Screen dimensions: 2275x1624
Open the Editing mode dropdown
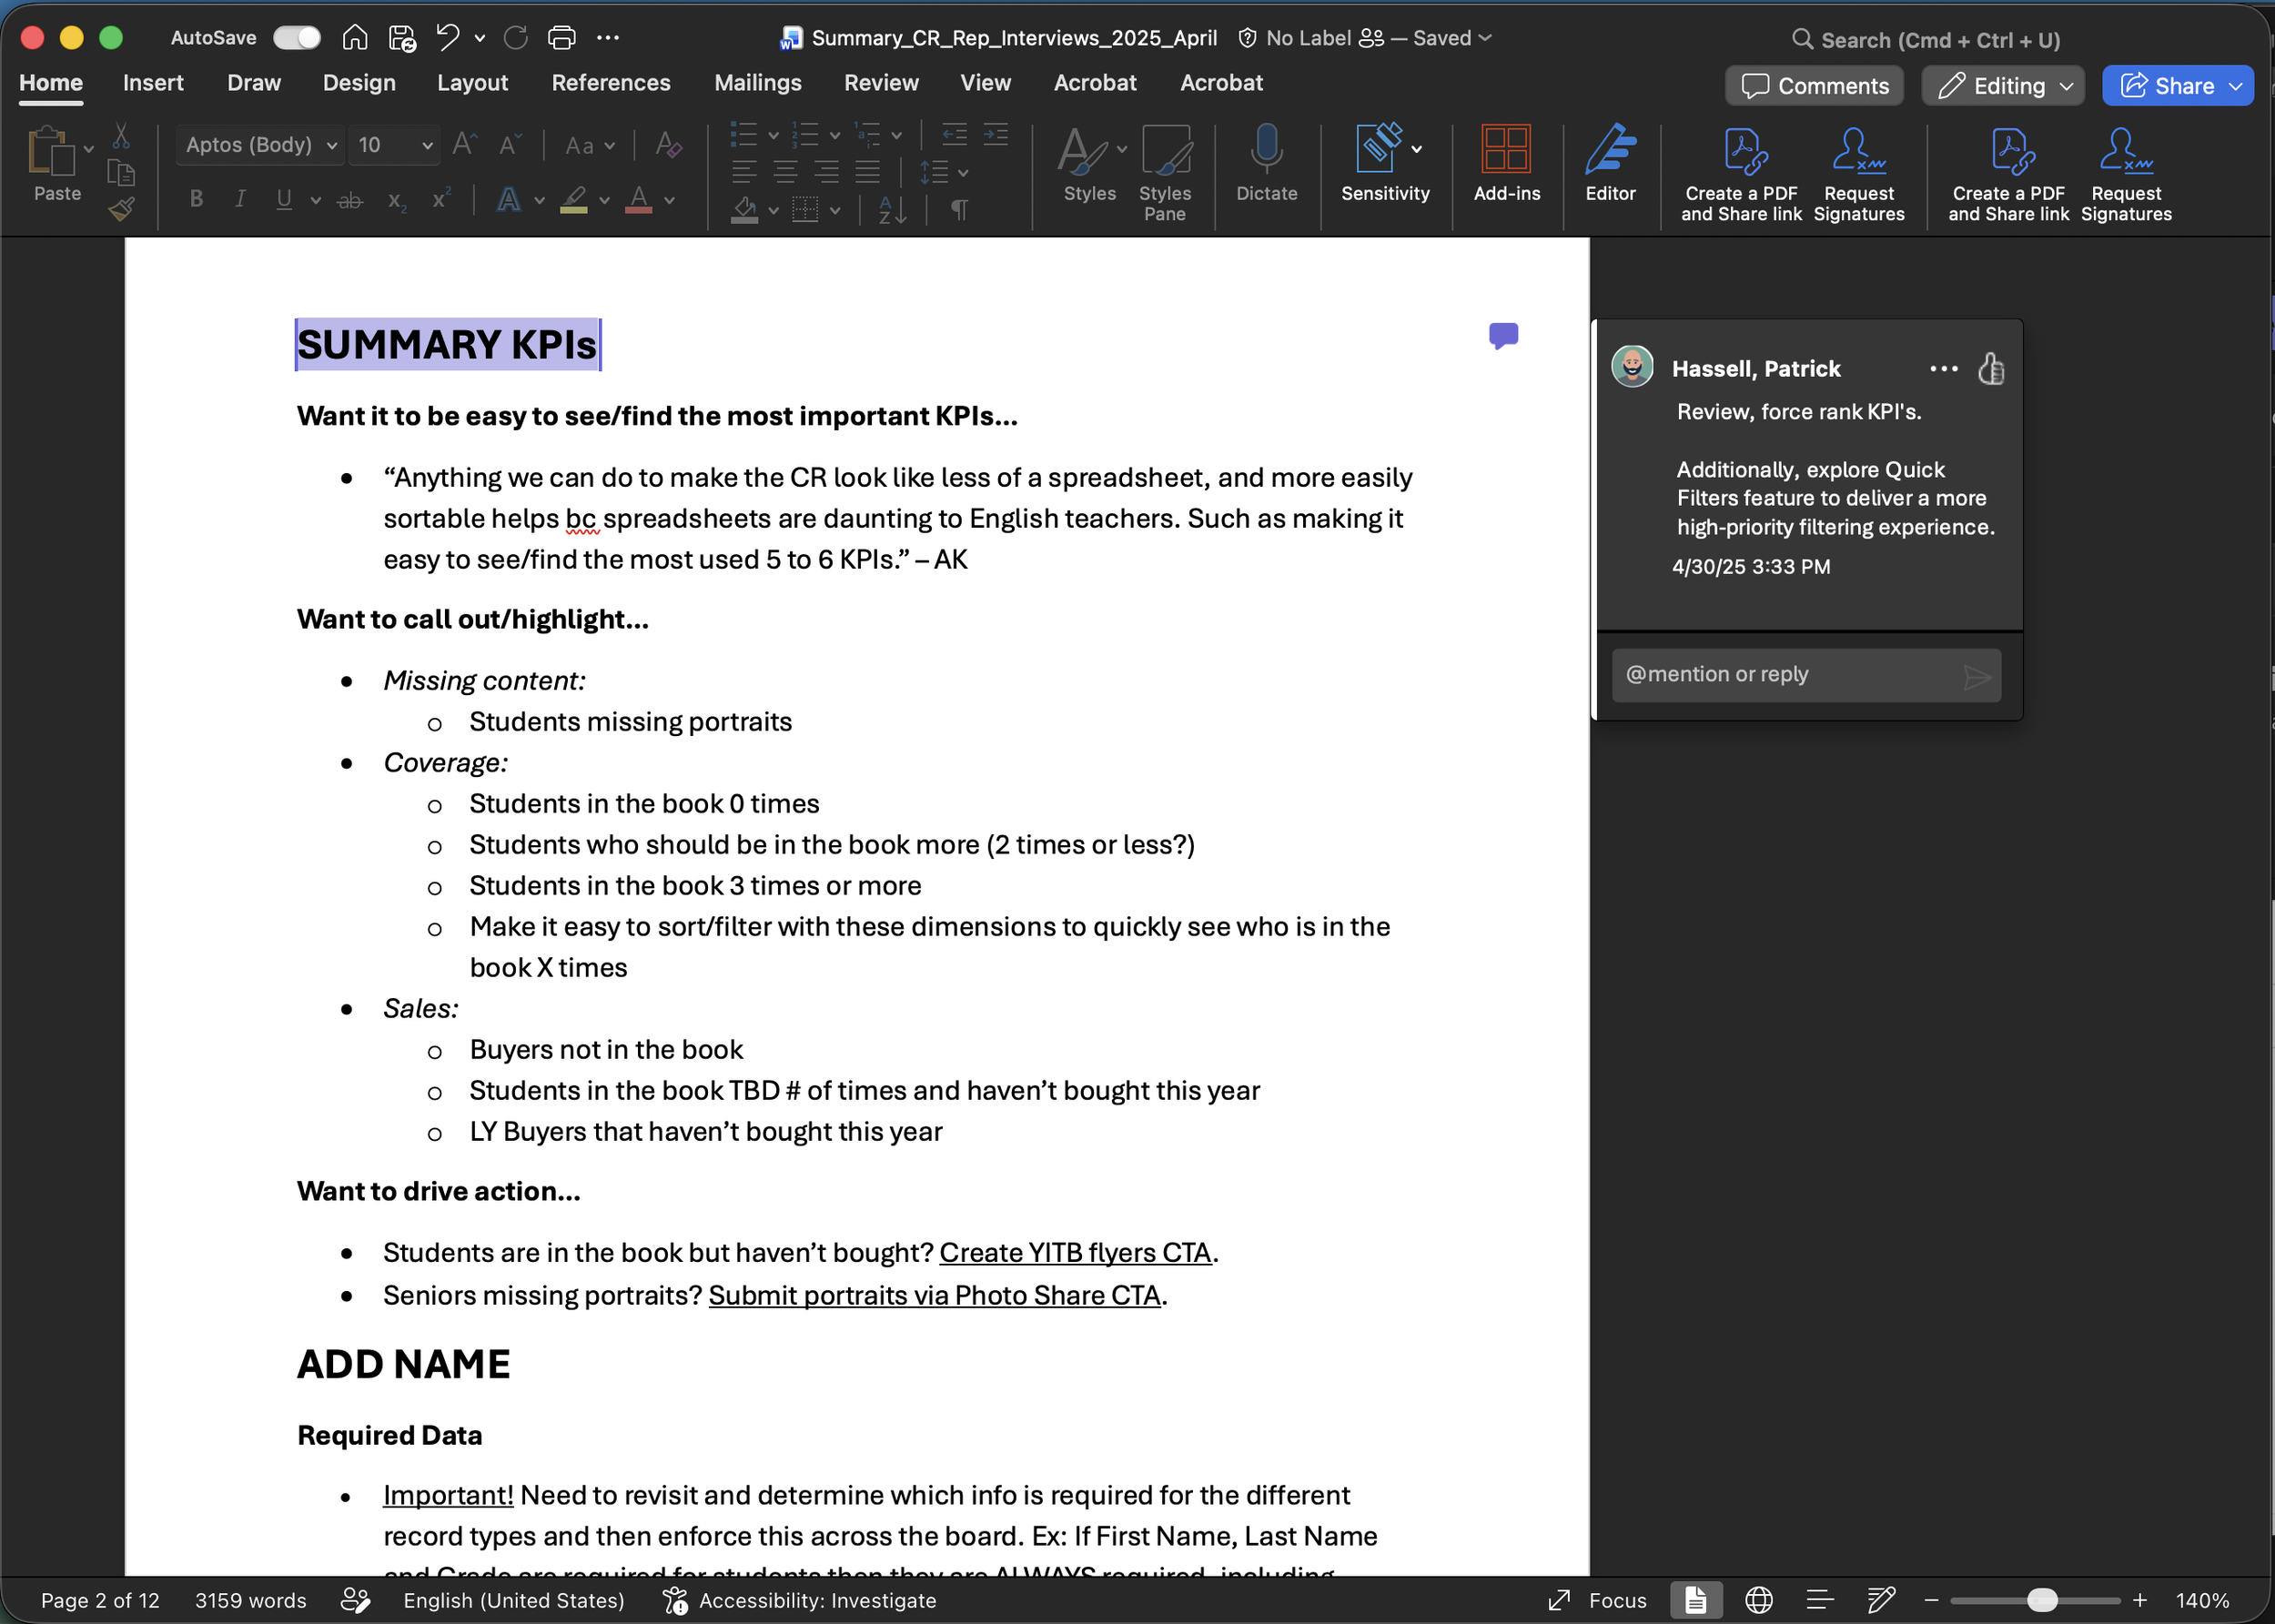(2003, 86)
